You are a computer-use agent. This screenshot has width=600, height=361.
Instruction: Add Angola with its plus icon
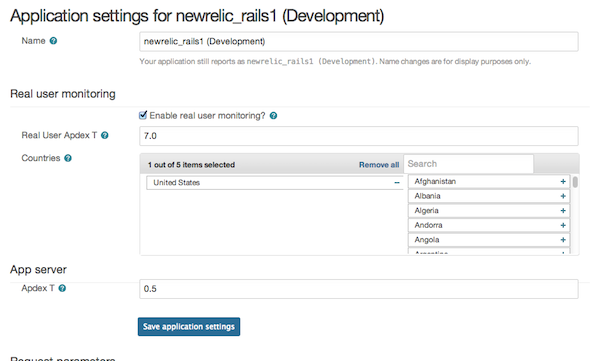point(563,240)
